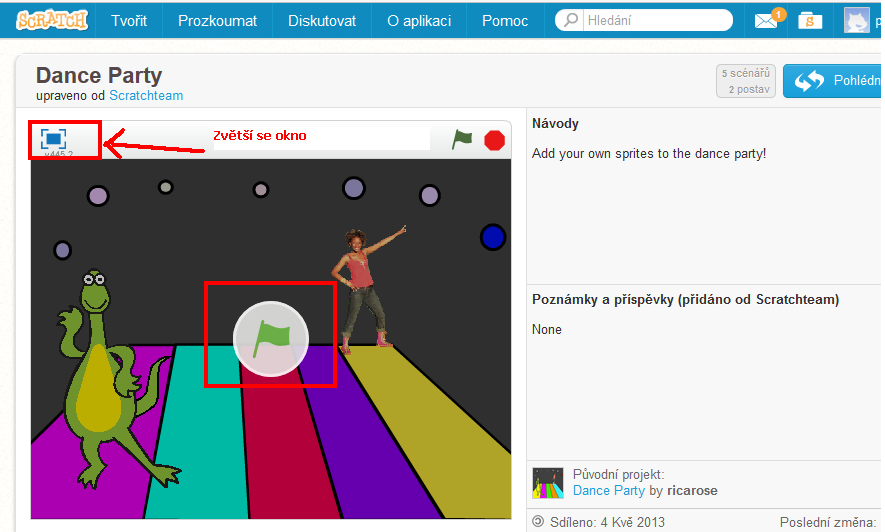Open the Diskutovat menu item
This screenshot has width=885, height=532.
(x=322, y=21)
